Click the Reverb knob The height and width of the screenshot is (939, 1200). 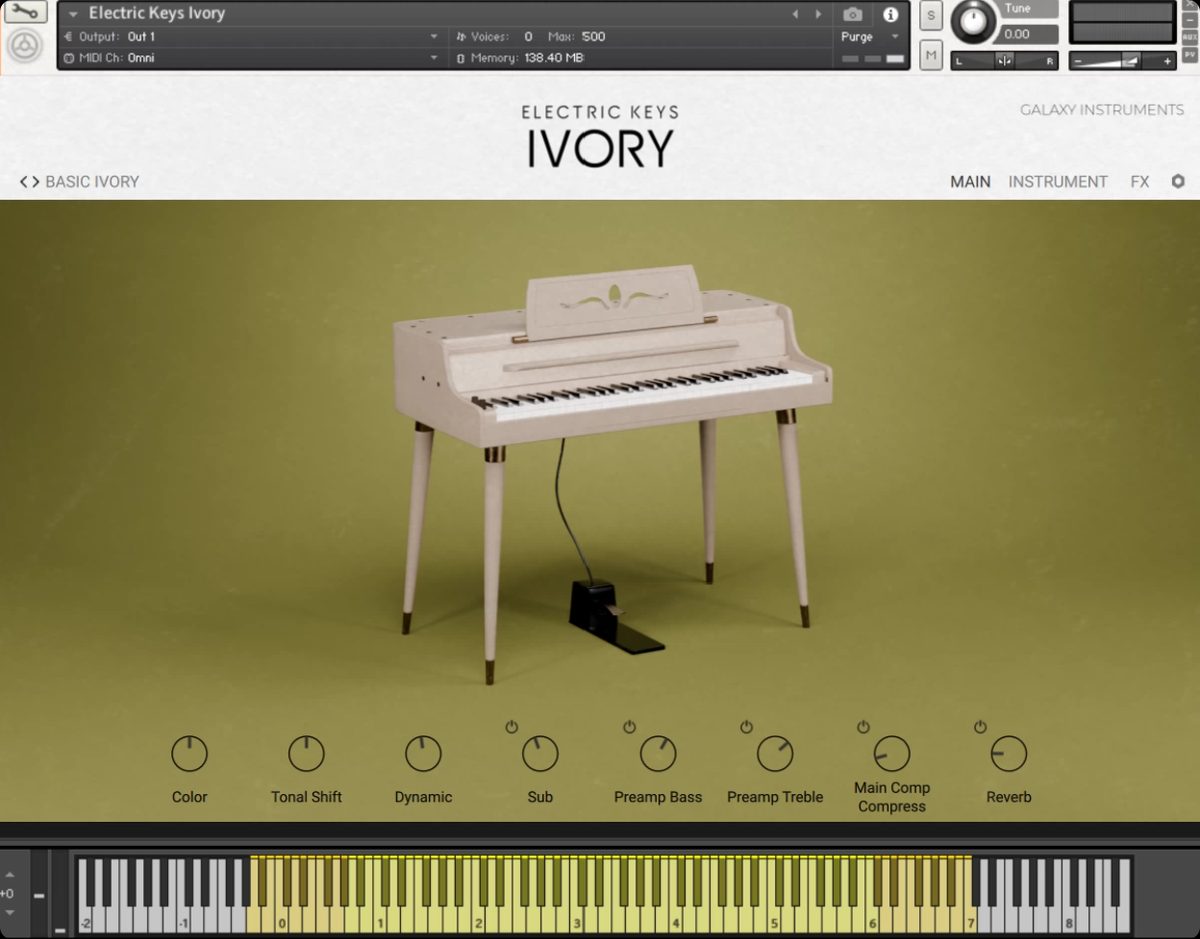pyautogui.click(x=1009, y=754)
